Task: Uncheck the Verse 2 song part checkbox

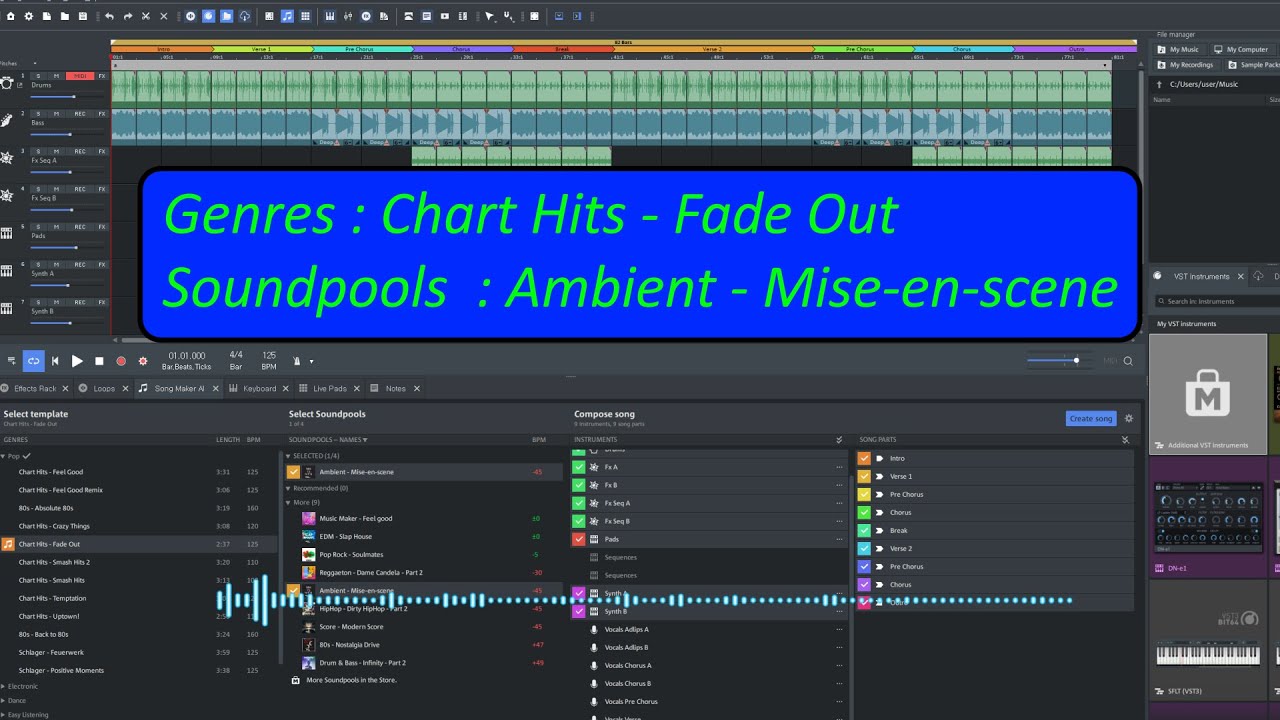Action: [x=865, y=548]
